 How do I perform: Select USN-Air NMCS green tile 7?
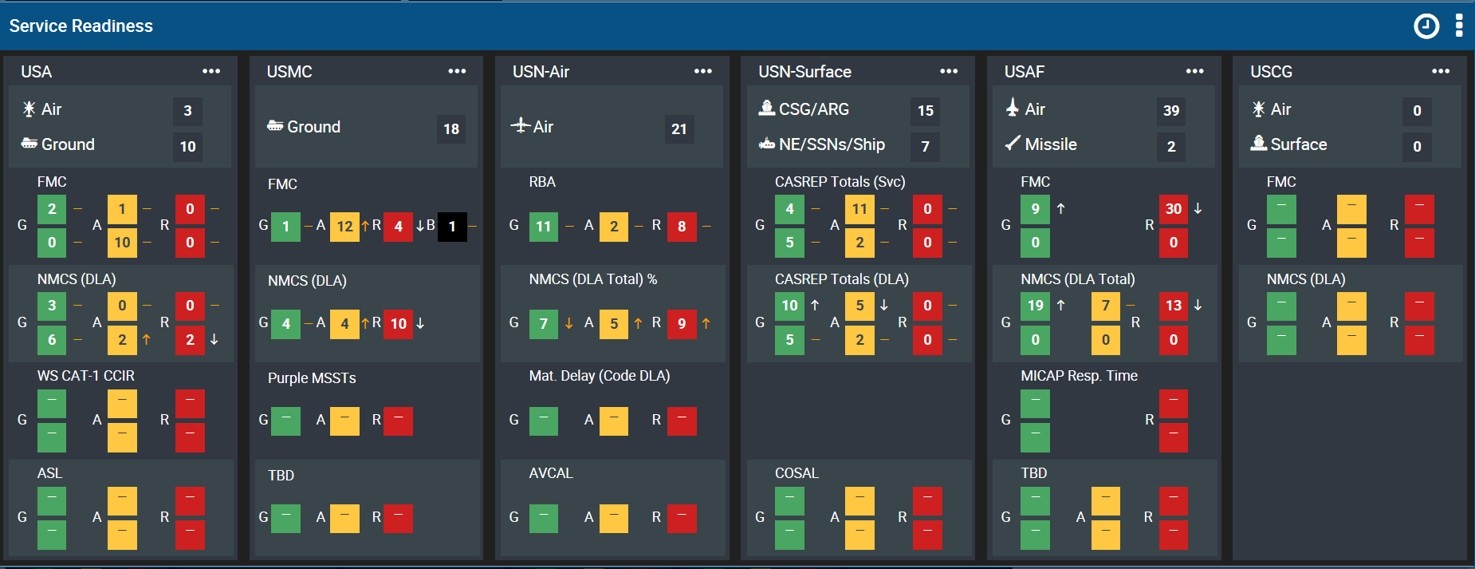point(543,323)
